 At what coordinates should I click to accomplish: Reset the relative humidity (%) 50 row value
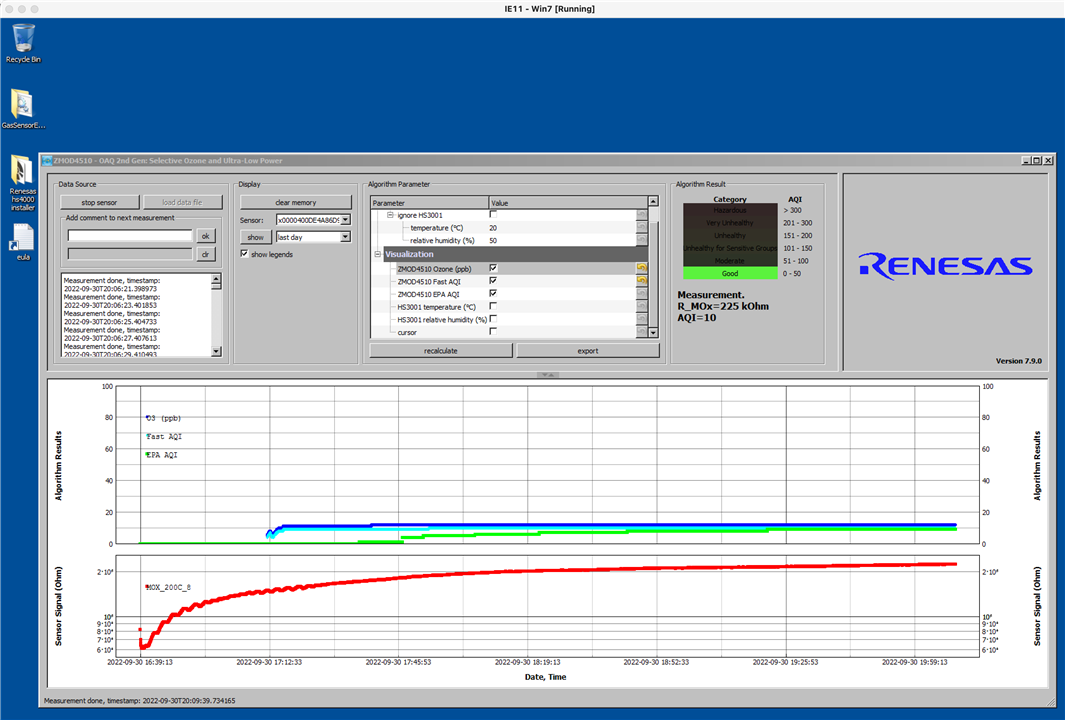[641, 240]
